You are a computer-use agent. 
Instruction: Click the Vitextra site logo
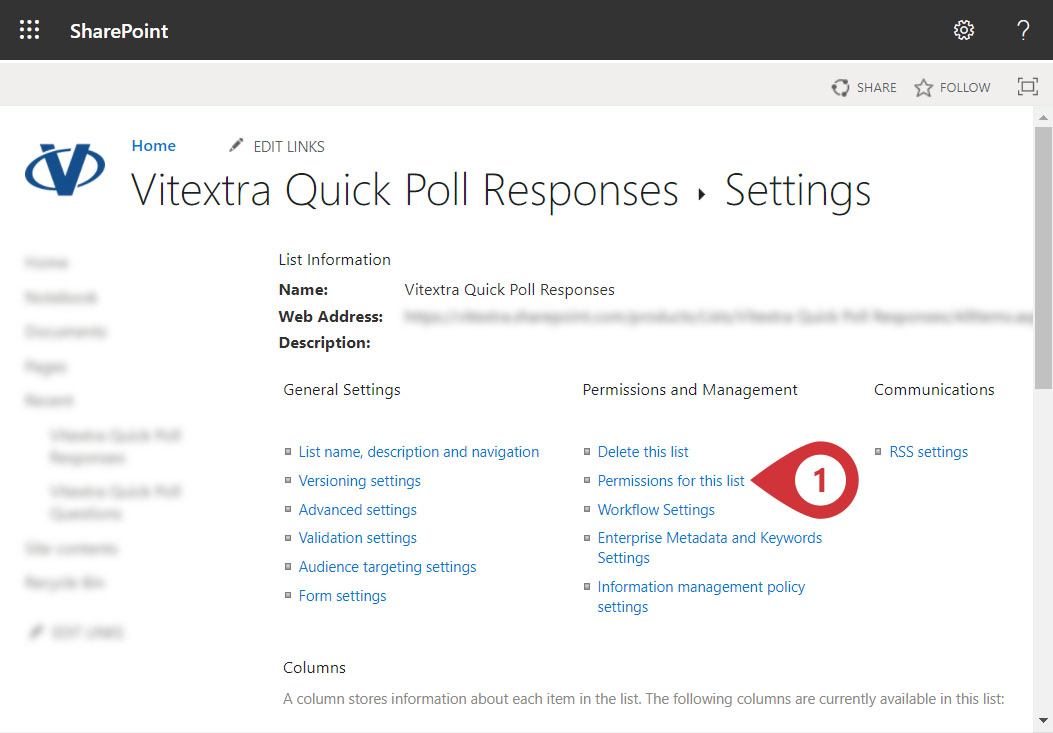tap(65, 170)
